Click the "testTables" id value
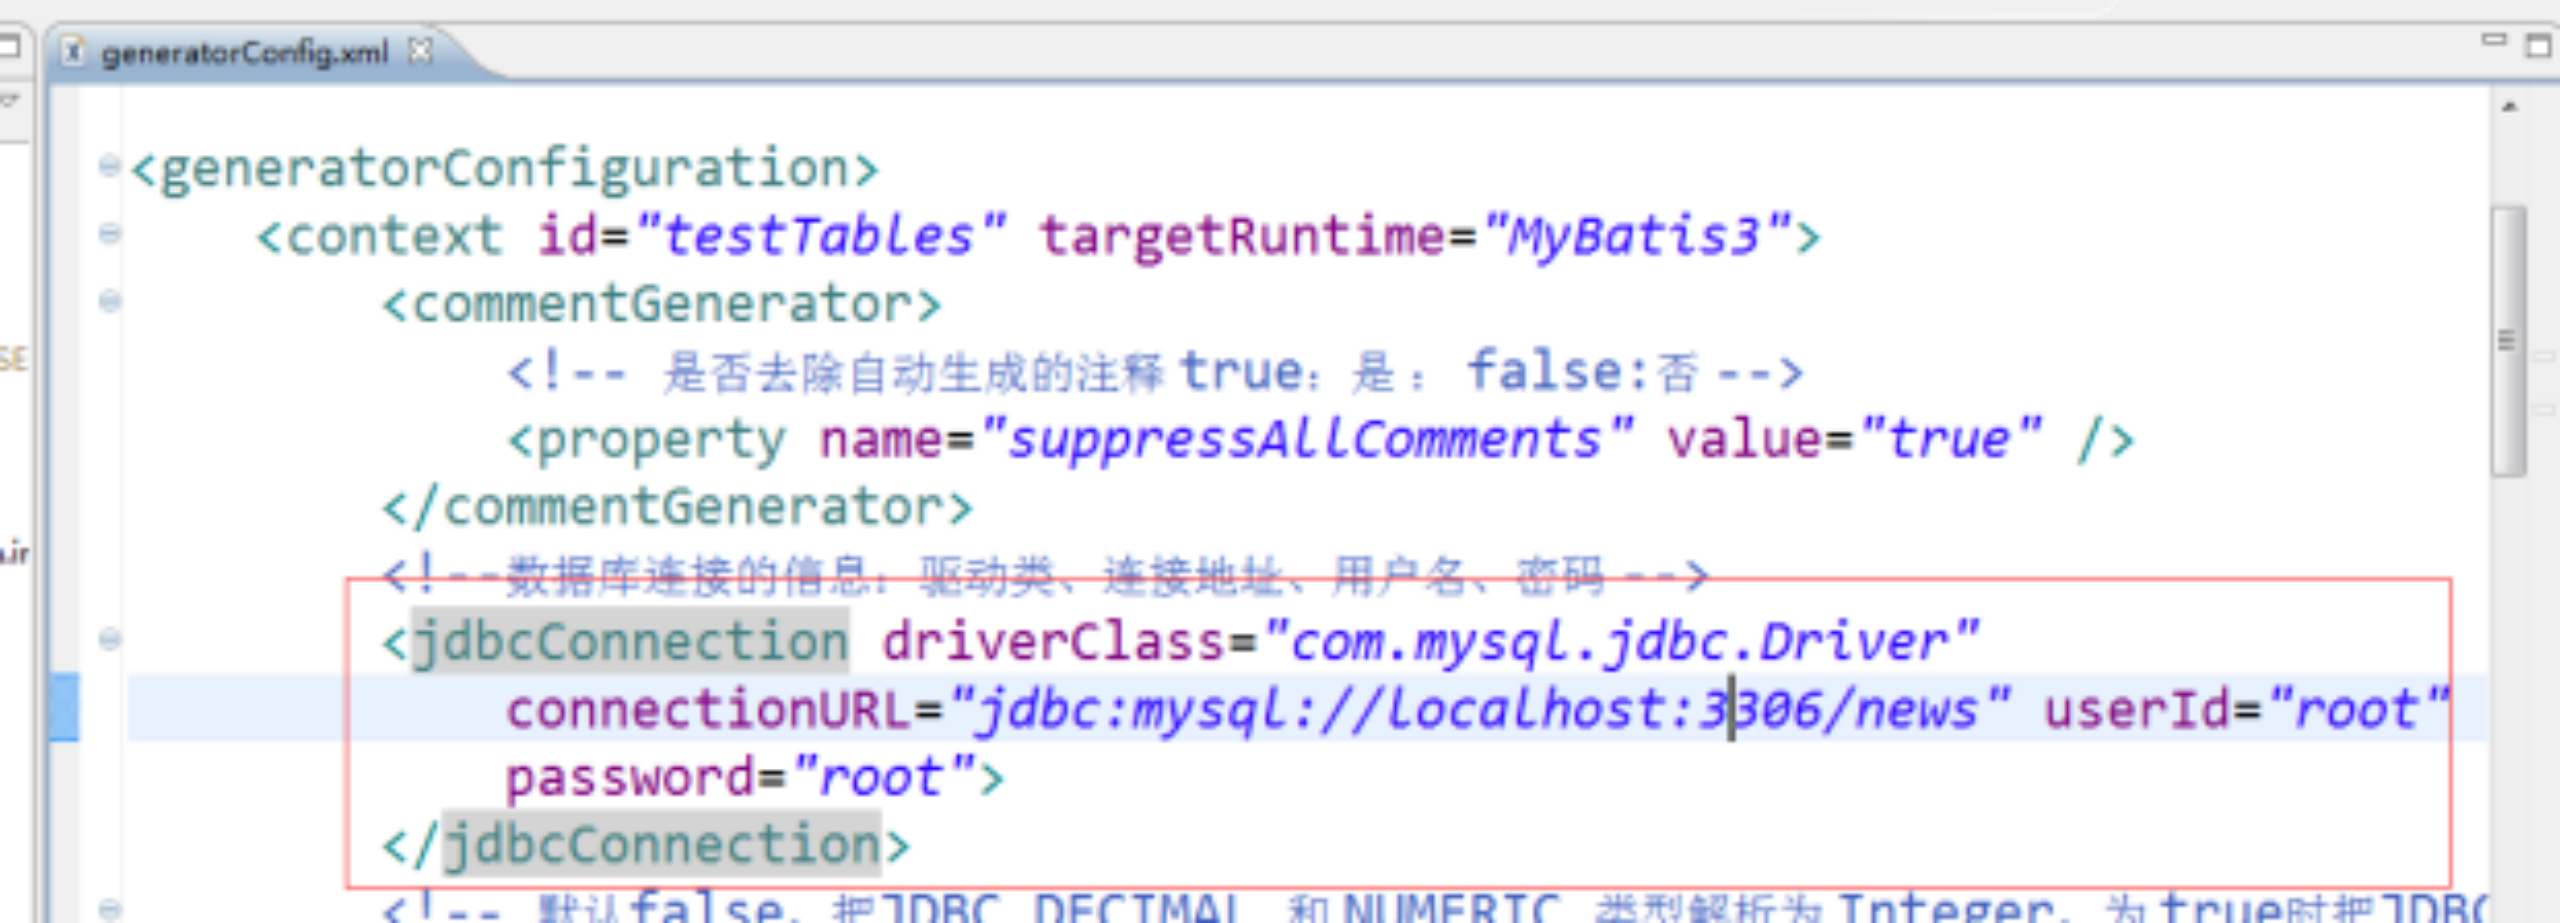 (820, 237)
